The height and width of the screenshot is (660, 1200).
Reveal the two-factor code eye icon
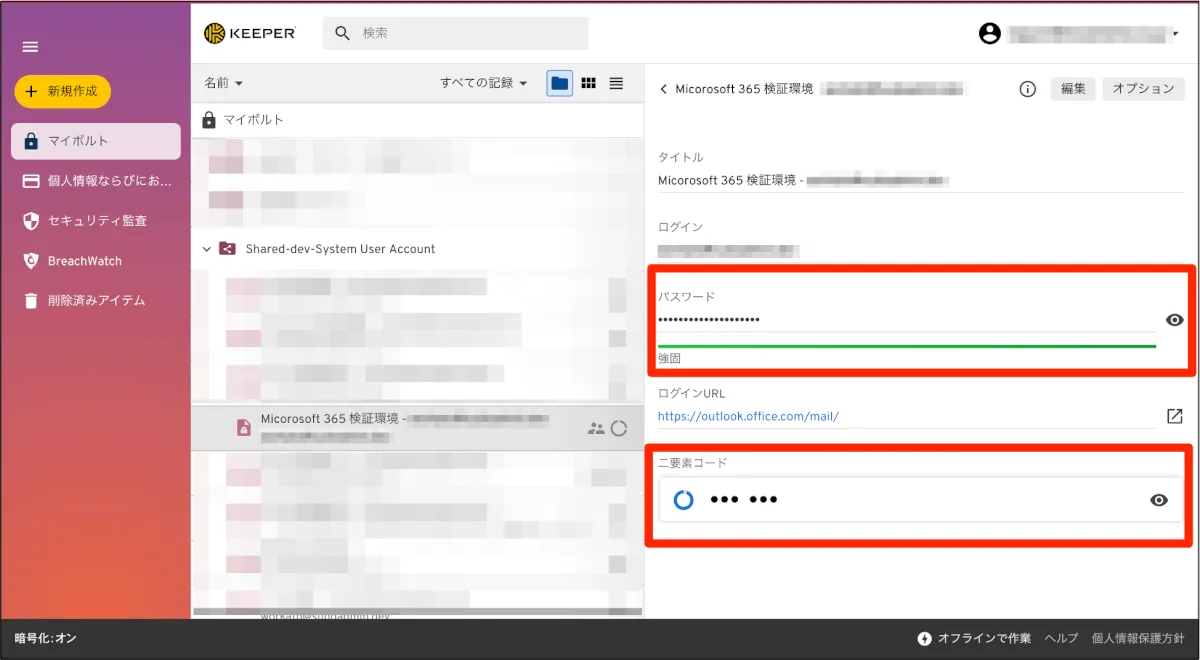tap(1159, 500)
